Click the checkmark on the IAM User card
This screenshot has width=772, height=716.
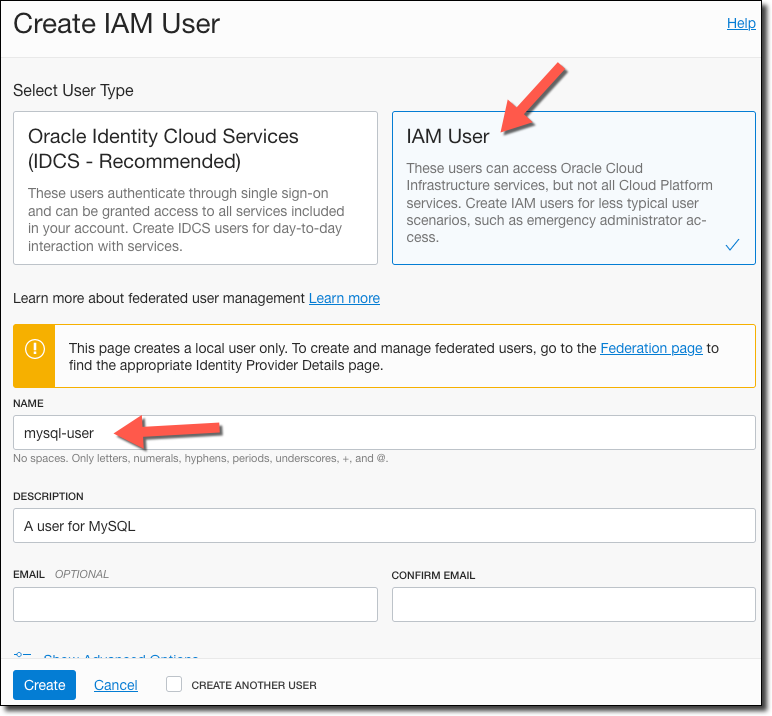tap(732, 244)
